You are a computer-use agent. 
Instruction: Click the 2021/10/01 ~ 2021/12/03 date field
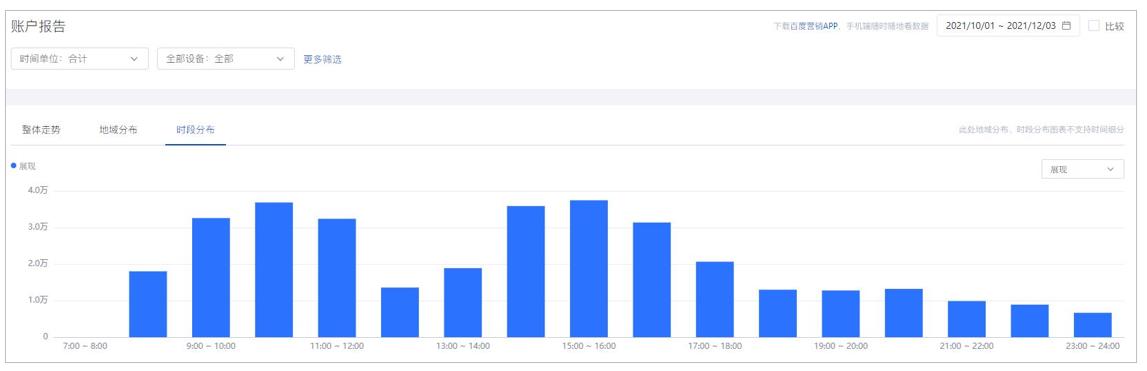[1008, 26]
